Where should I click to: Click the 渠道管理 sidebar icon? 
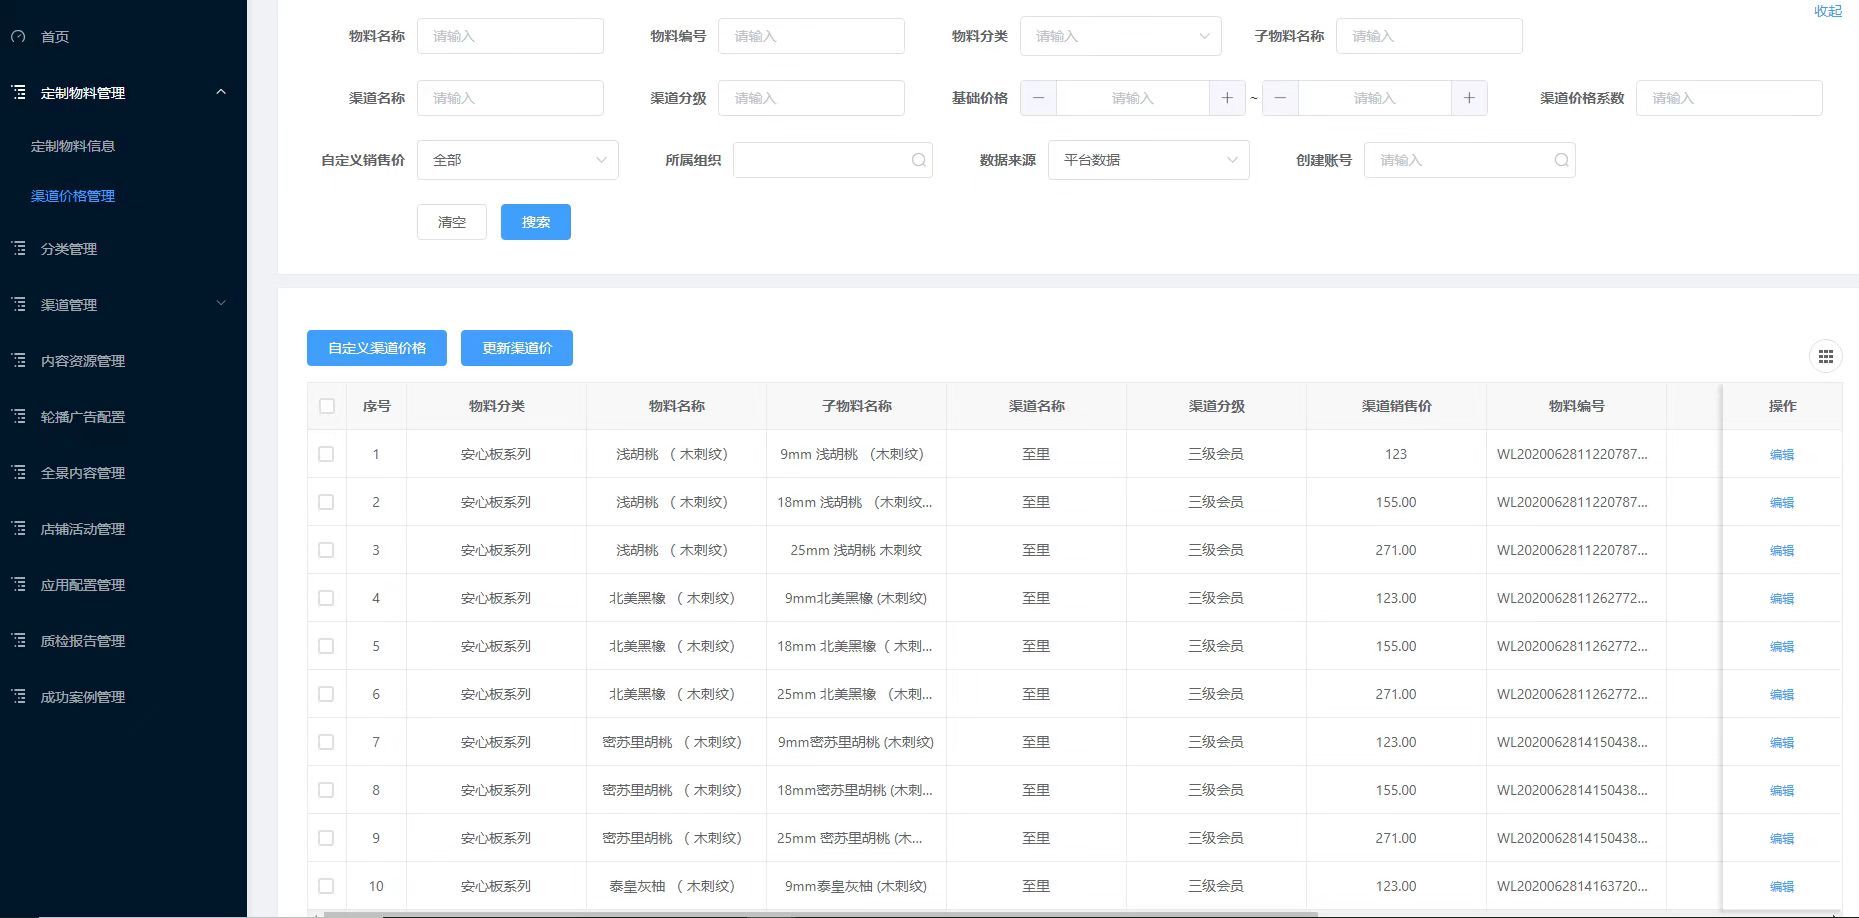18,304
